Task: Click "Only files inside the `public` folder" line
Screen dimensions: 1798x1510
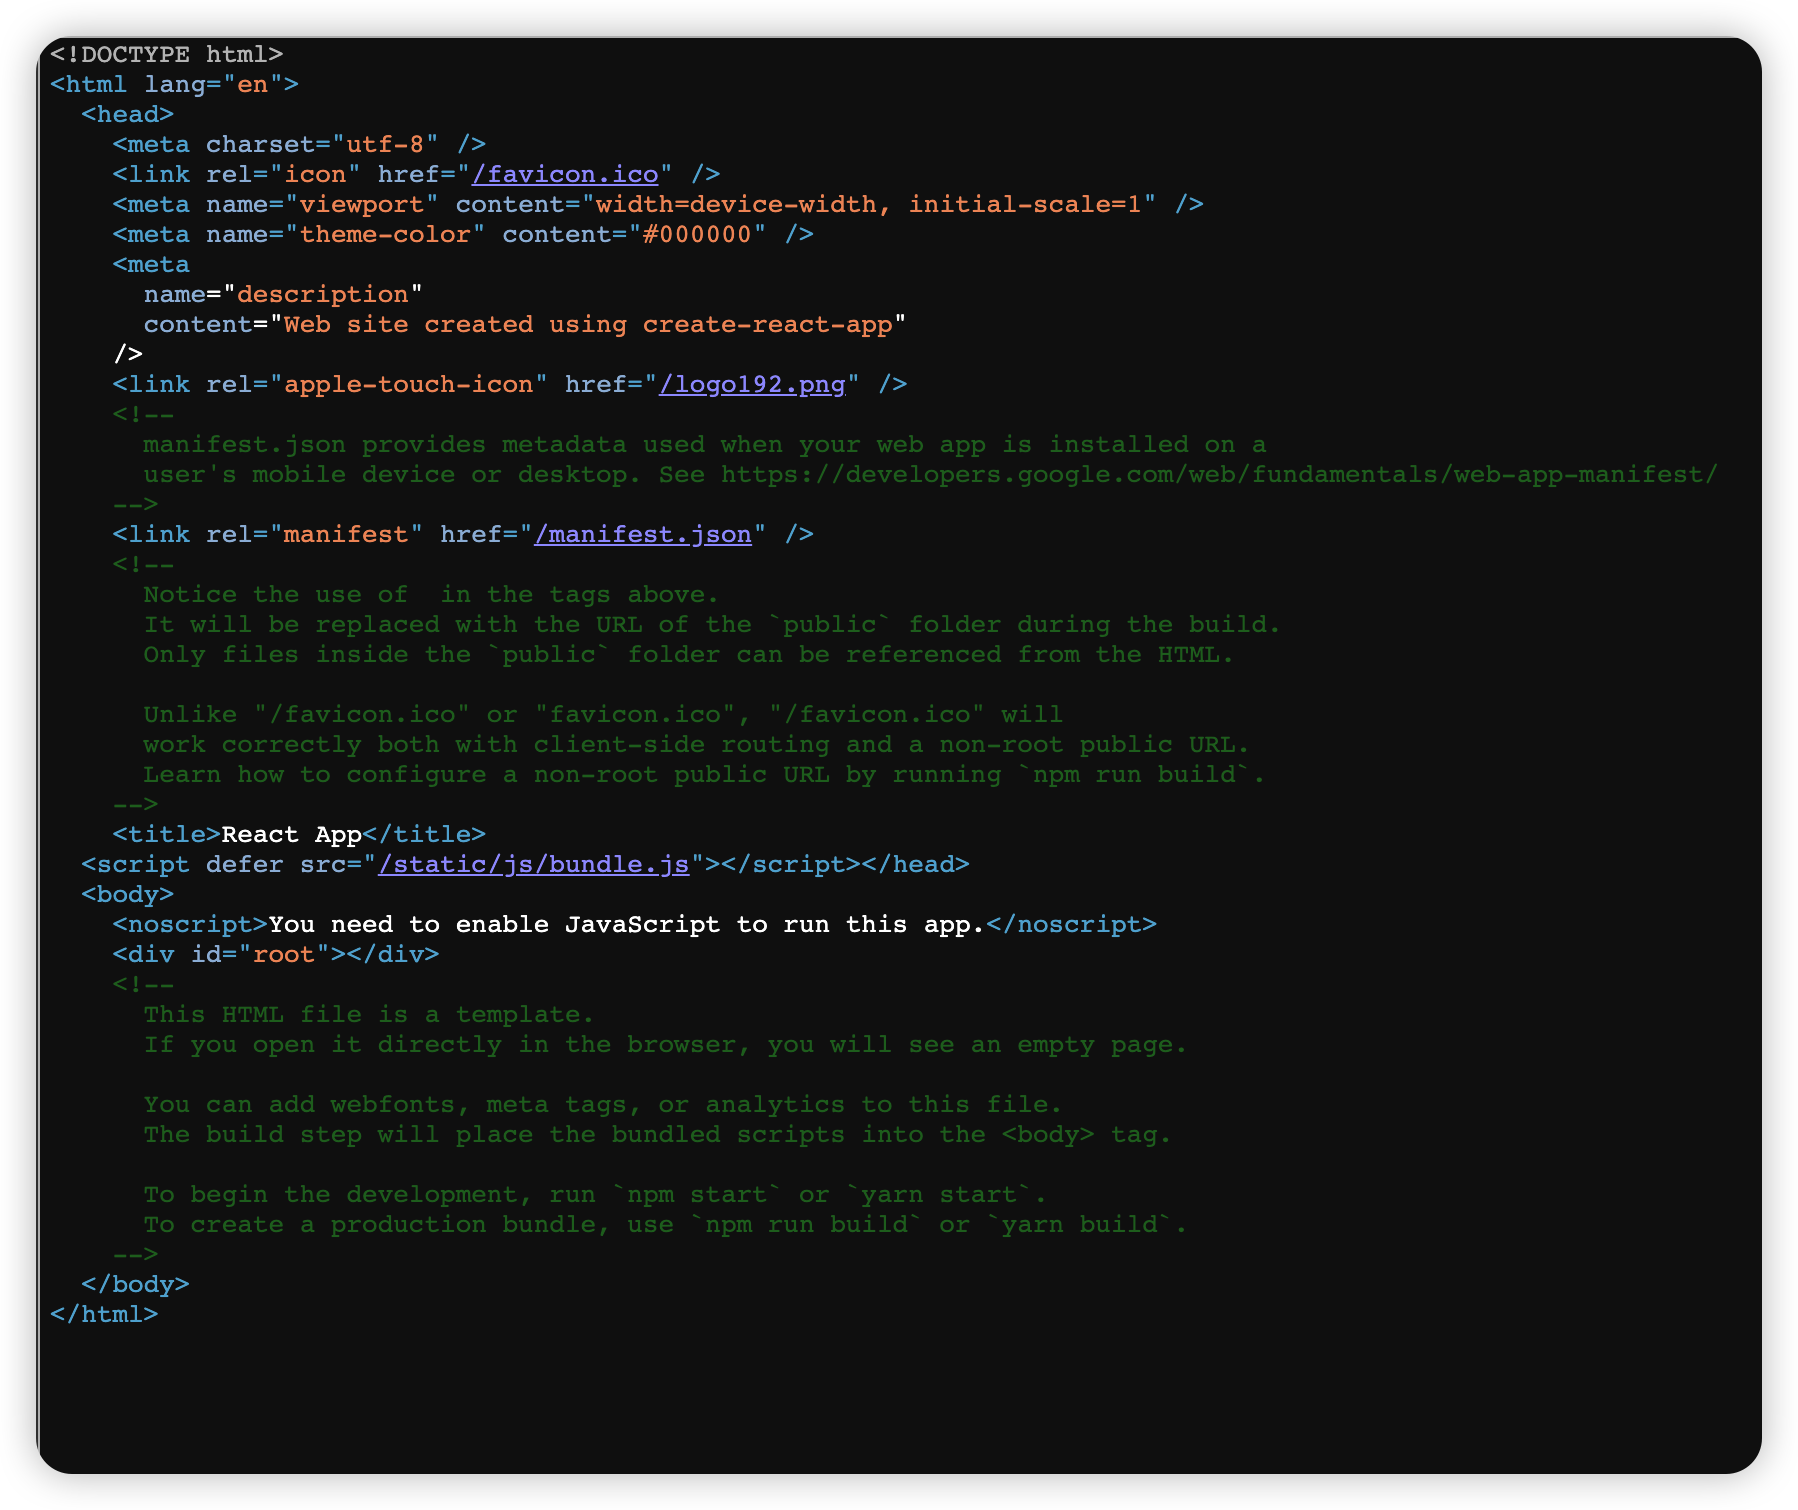Action: (x=689, y=654)
